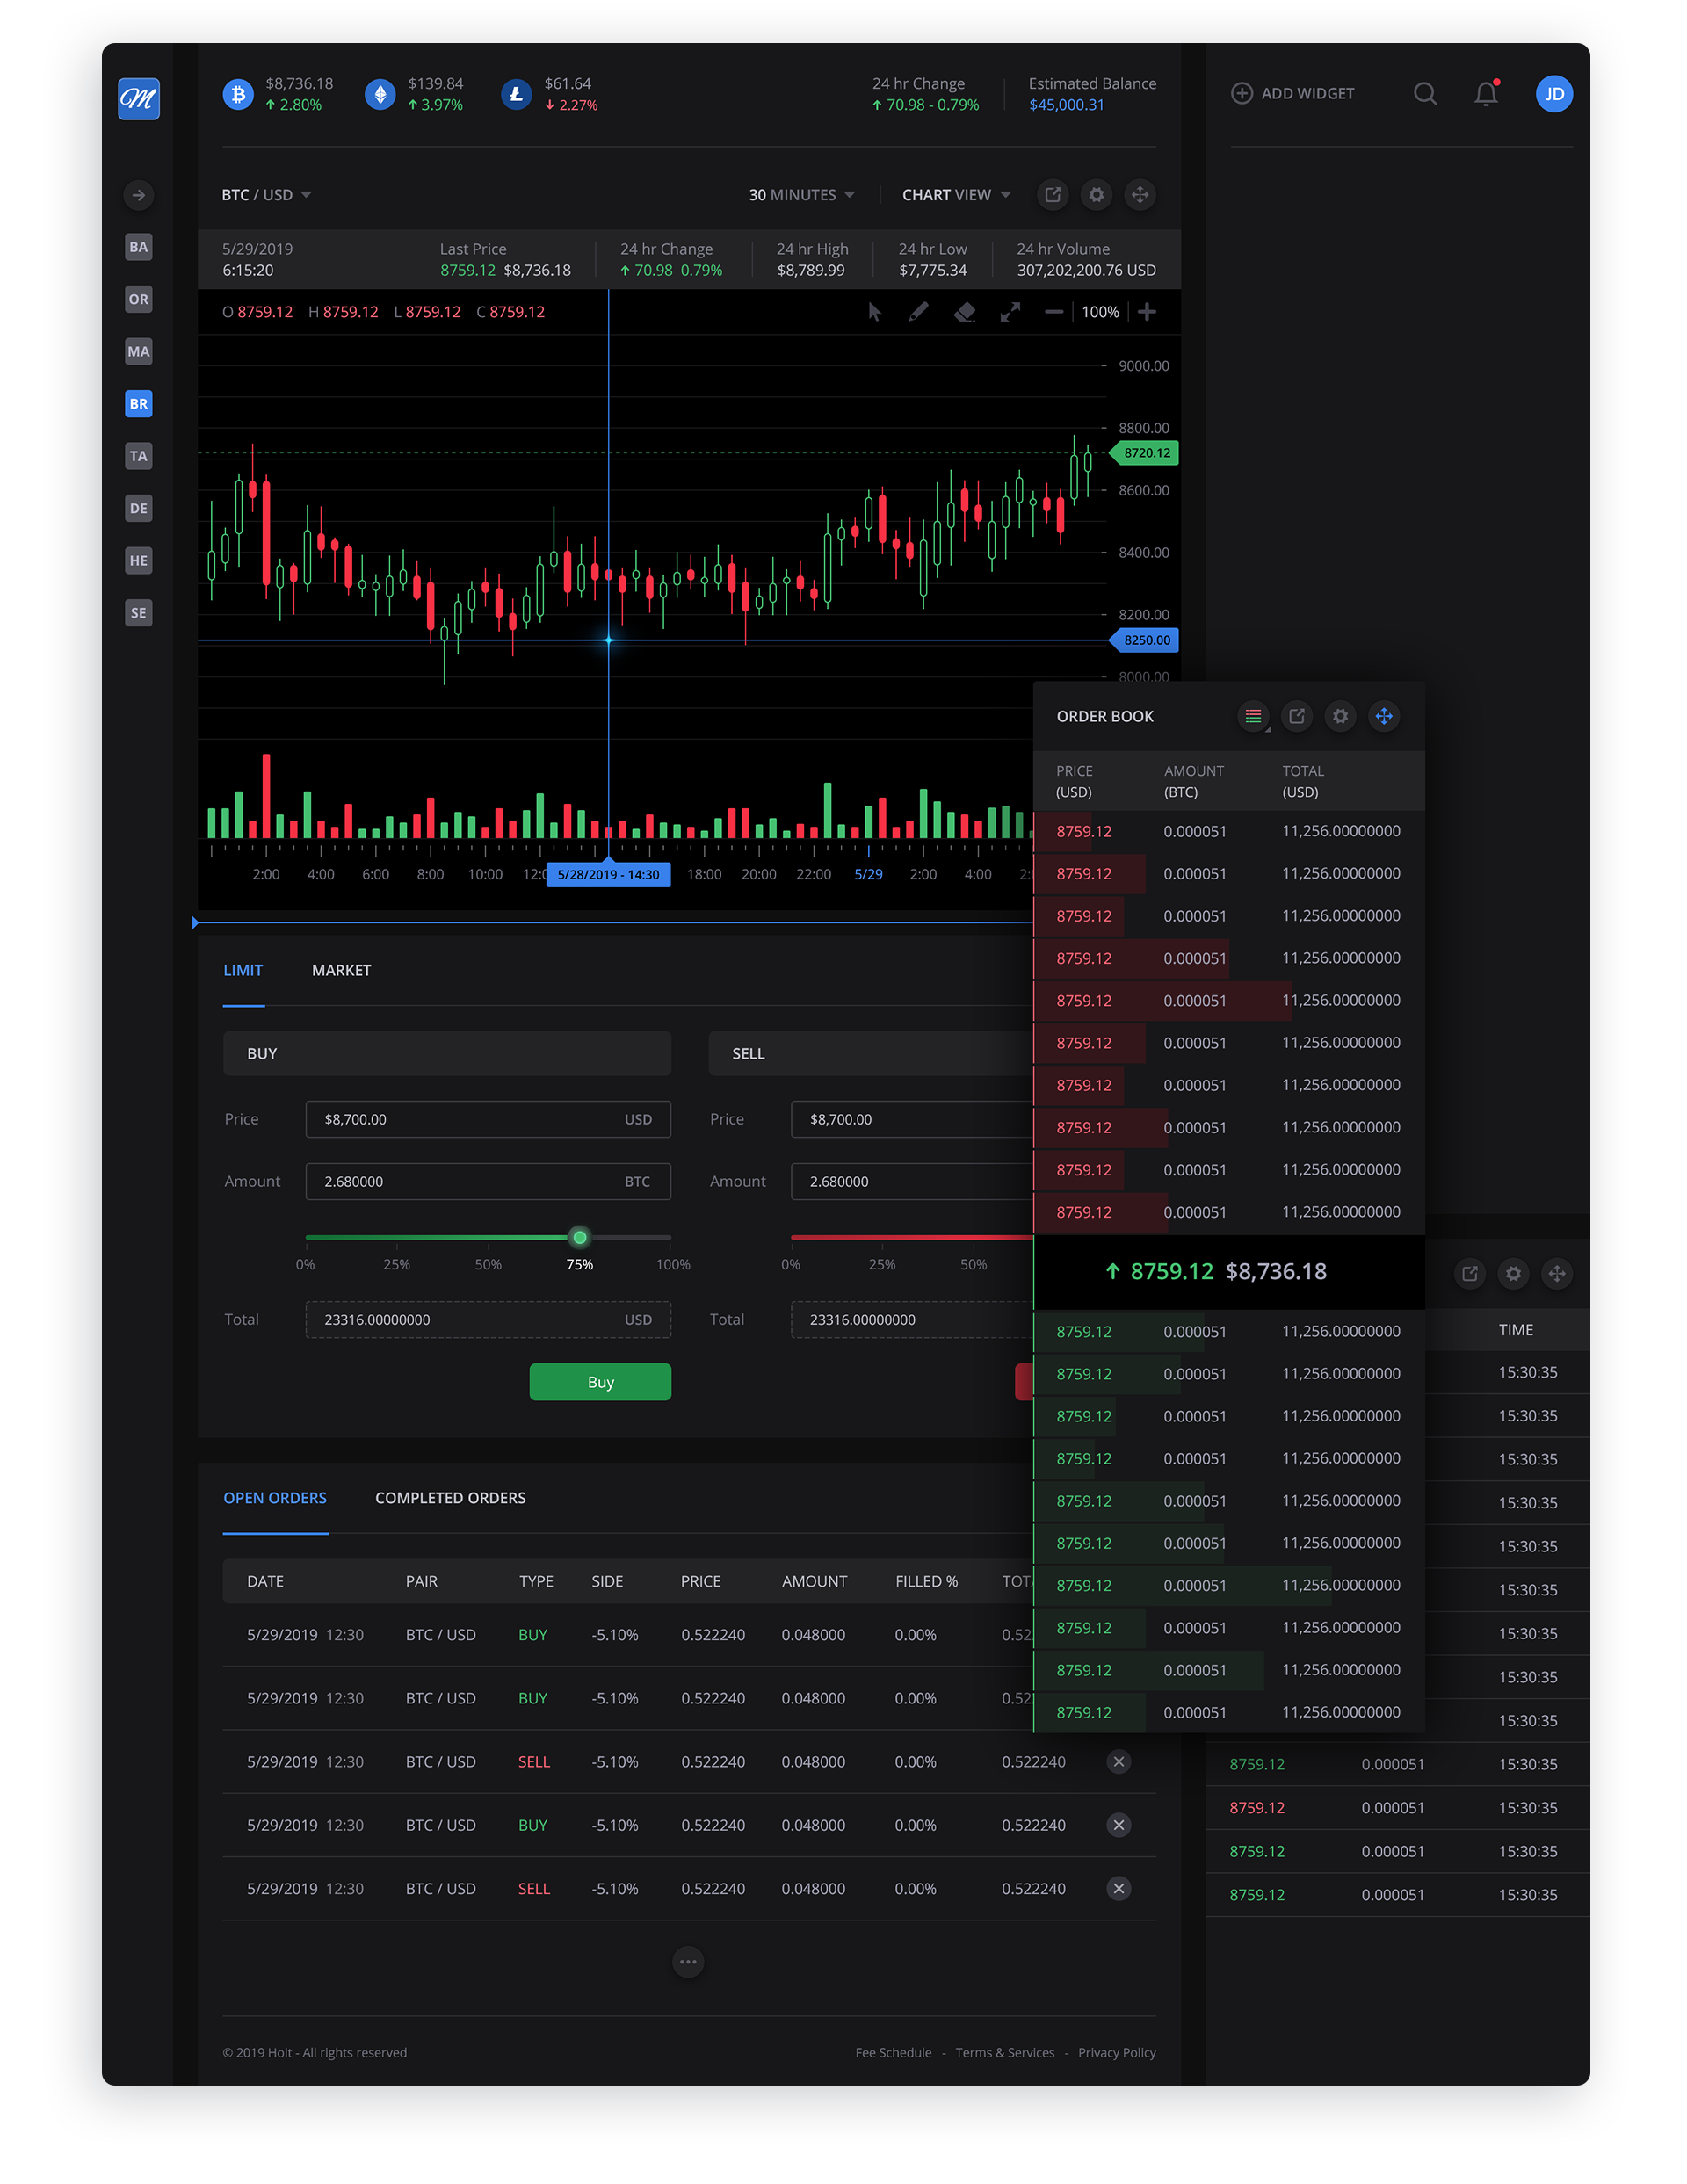Click the move handle icon on the Order Book

click(x=1384, y=716)
